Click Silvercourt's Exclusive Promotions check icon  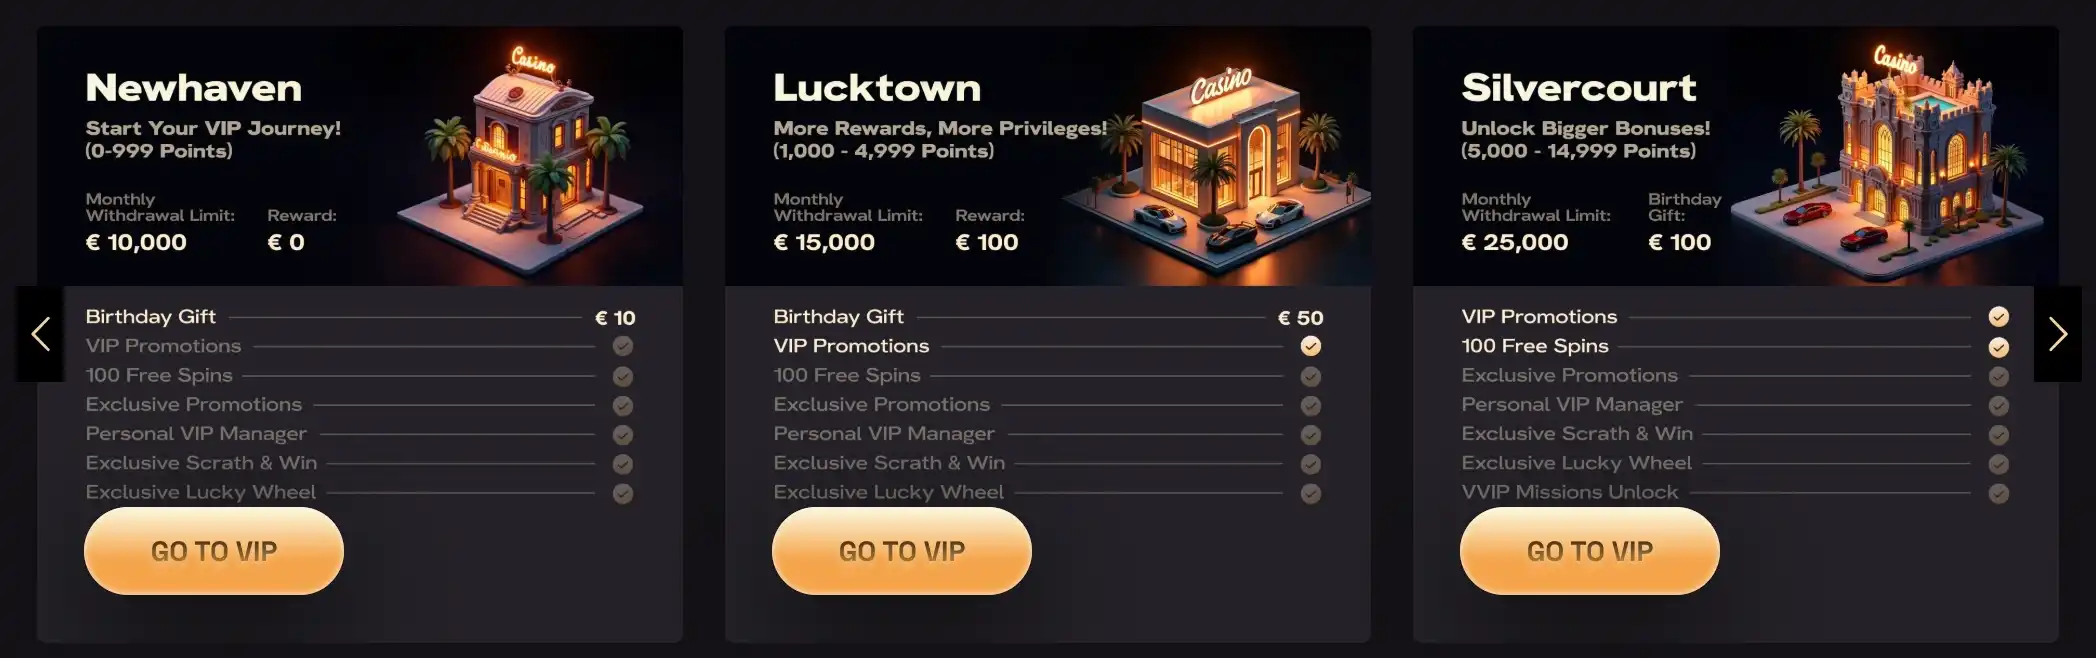1998,377
